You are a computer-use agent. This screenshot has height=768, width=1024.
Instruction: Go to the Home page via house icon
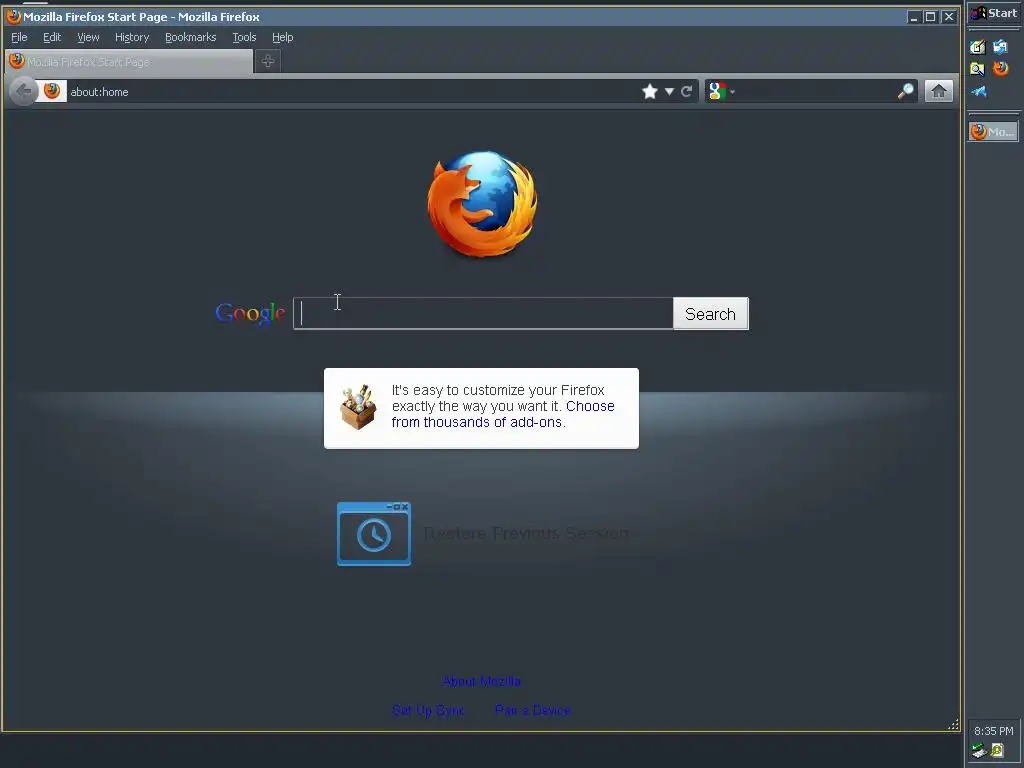938,91
